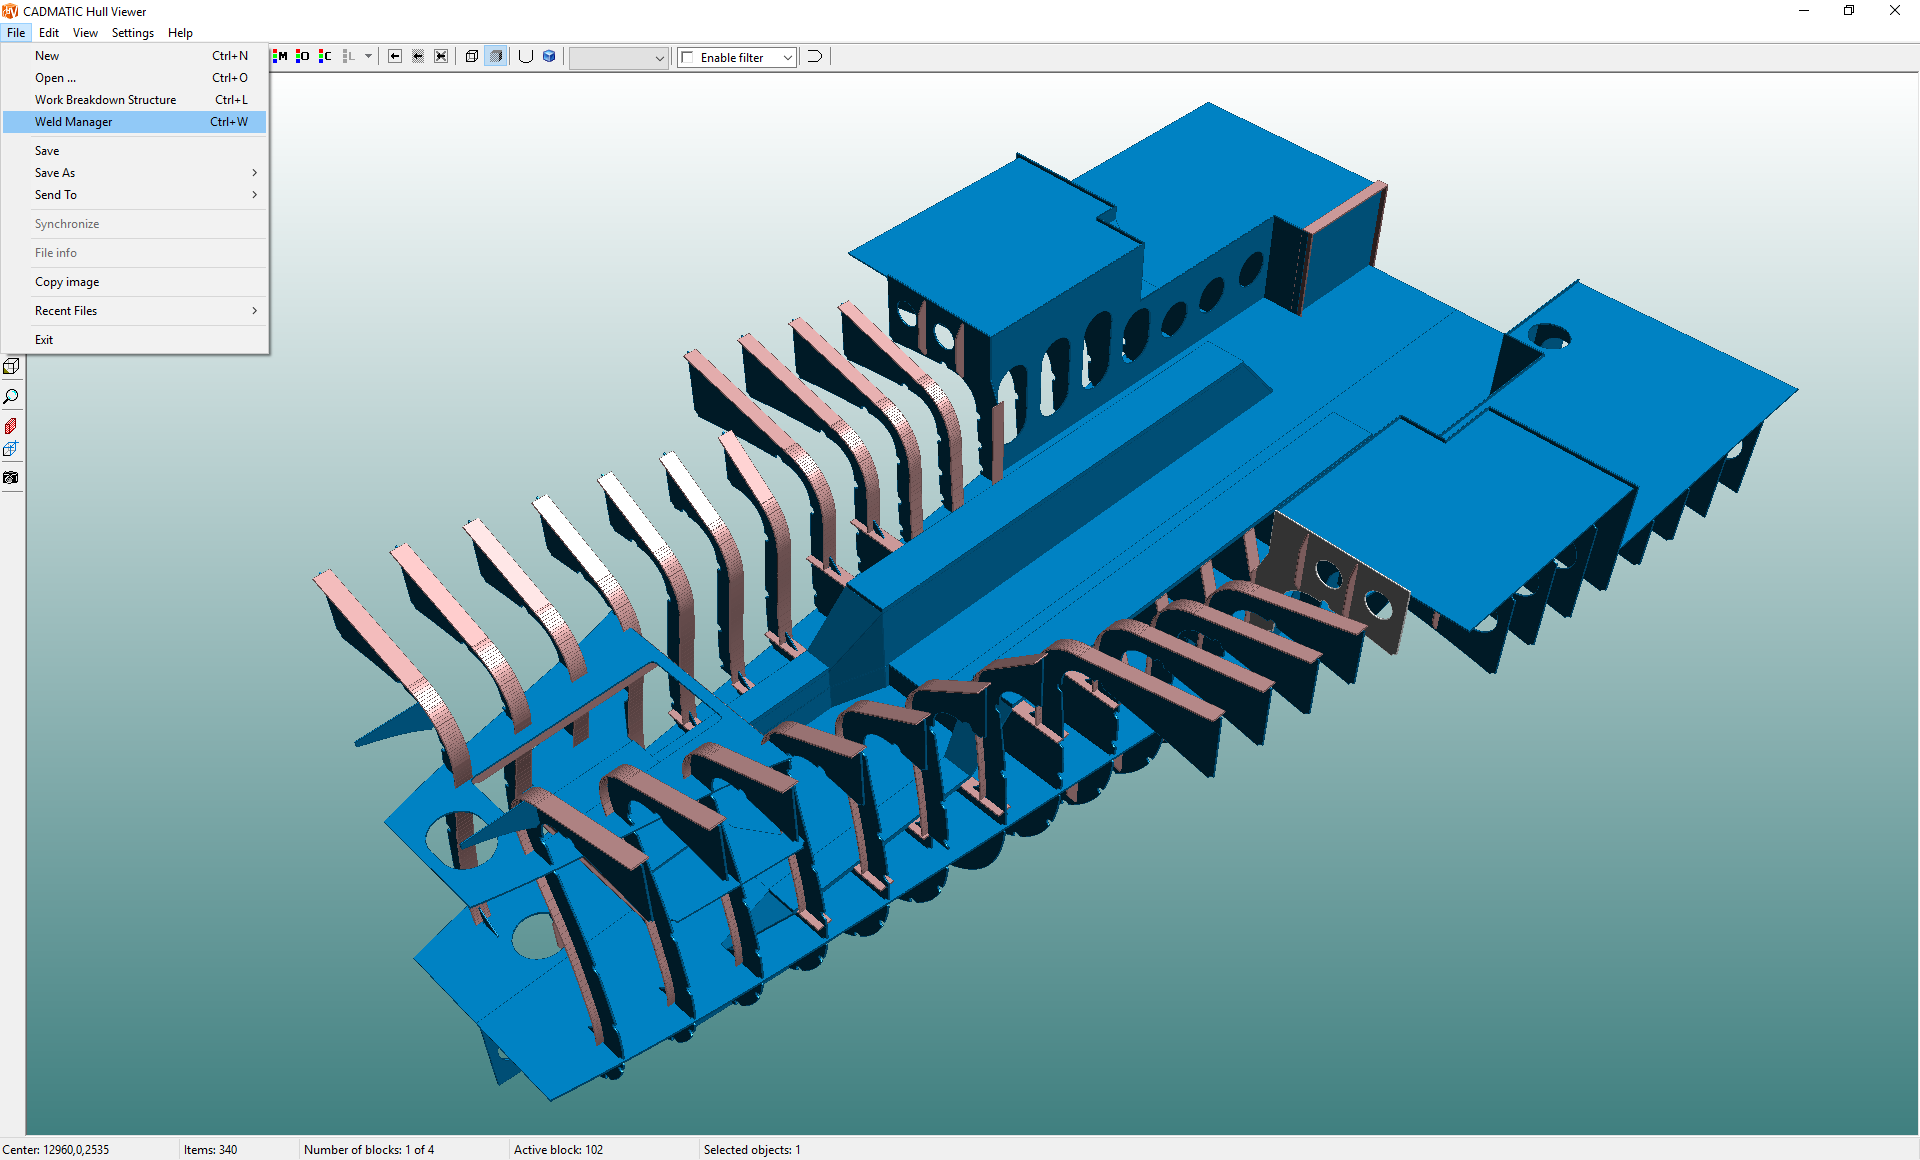Click the blue 3D cube toolbar icon
Screen dimensions: 1920x1160
coord(549,57)
